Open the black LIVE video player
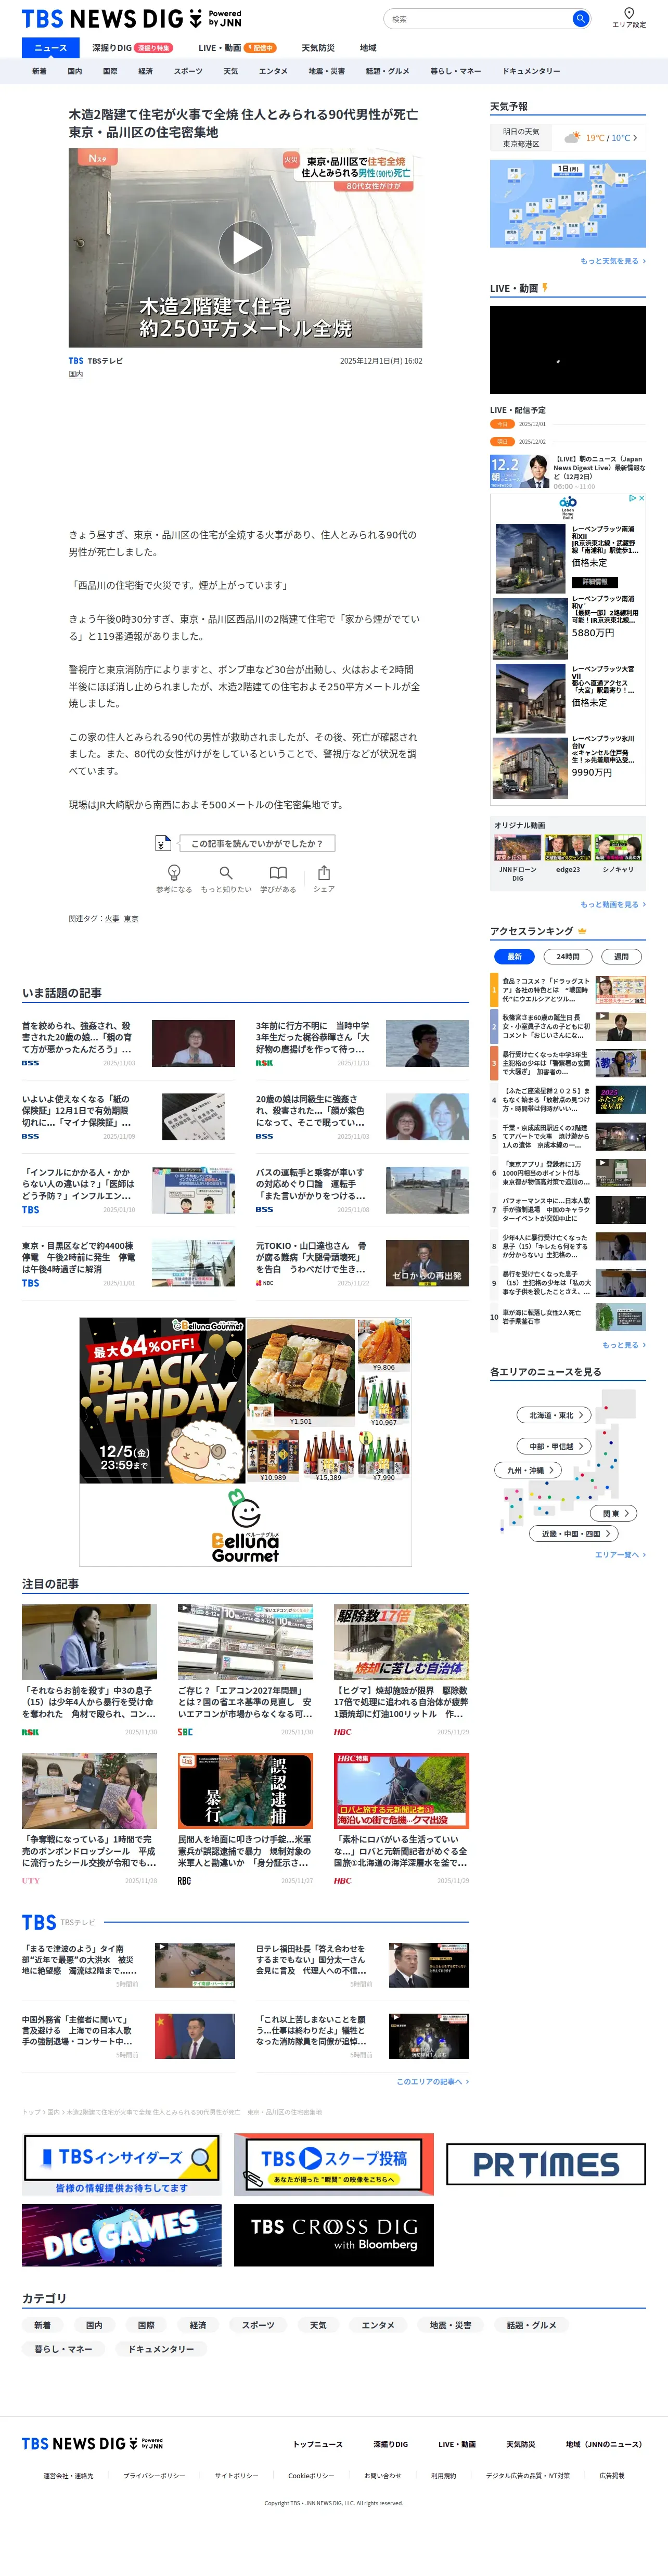Image resolution: width=668 pixels, height=2576 pixels. (x=568, y=350)
